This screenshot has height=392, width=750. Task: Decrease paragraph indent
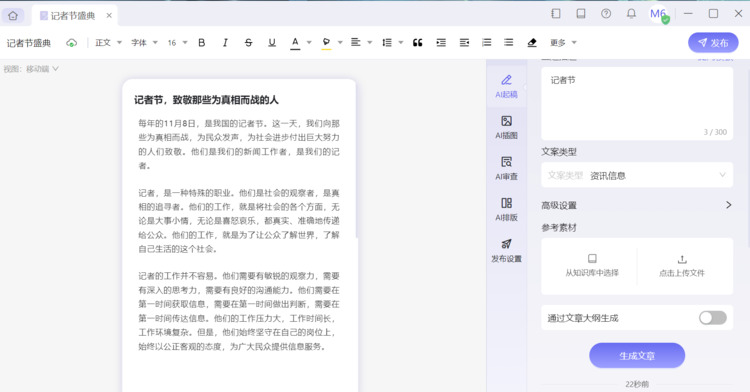[464, 43]
